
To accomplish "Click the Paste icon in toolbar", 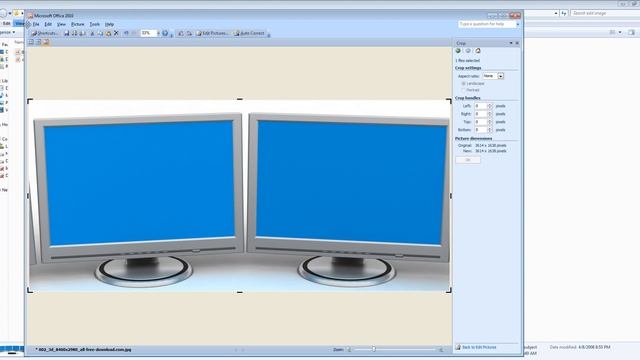I will 109,33.
